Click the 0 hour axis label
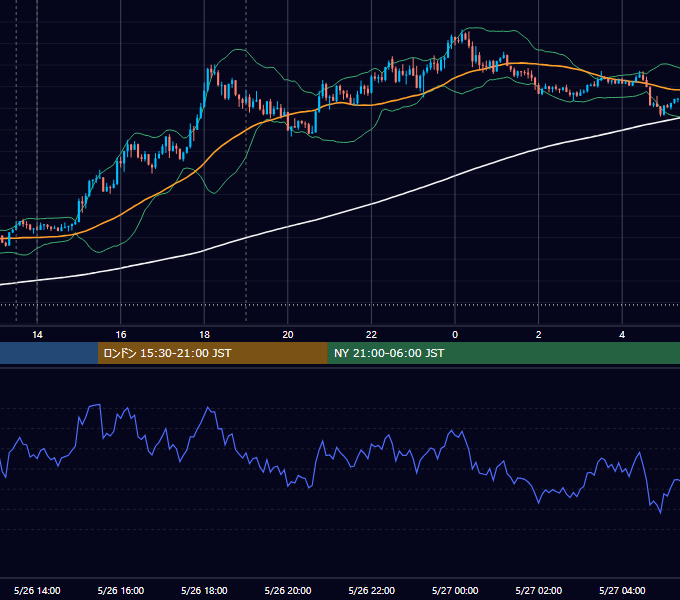Image resolution: width=680 pixels, height=600 pixels. click(x=455, y=335)
